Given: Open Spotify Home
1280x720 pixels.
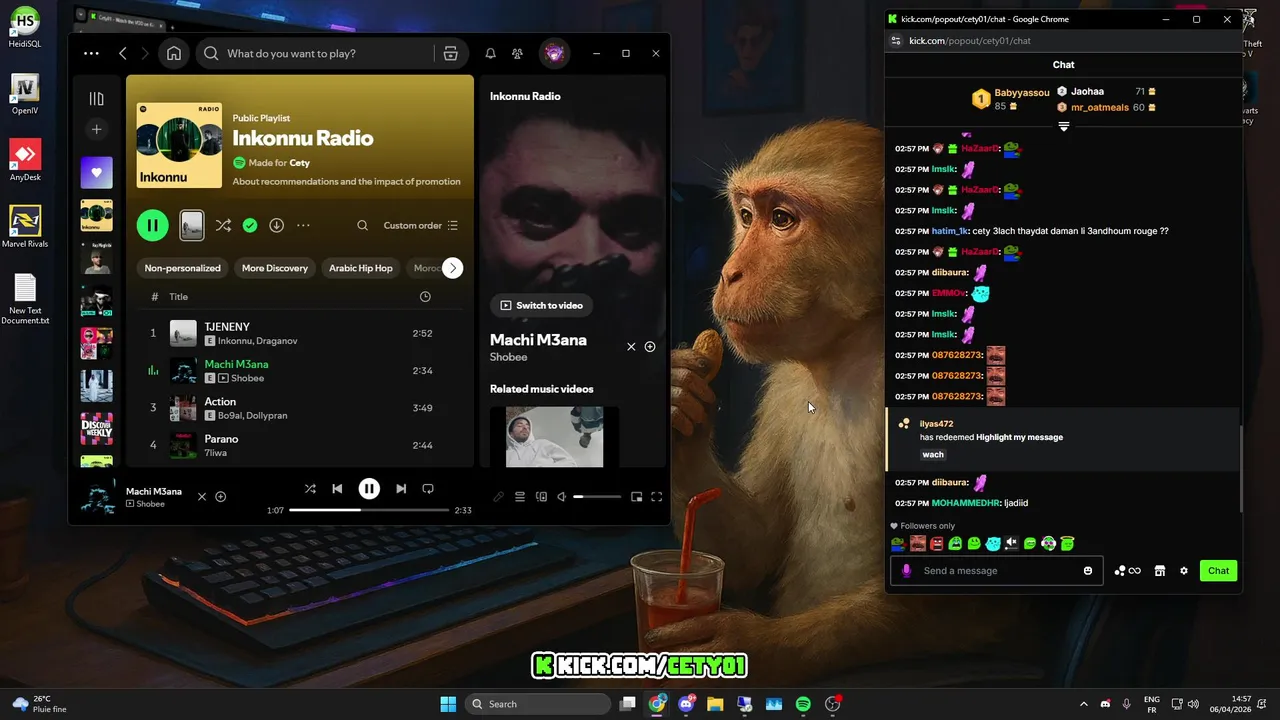Looking at the screenshot, I should tap(174, 54).
